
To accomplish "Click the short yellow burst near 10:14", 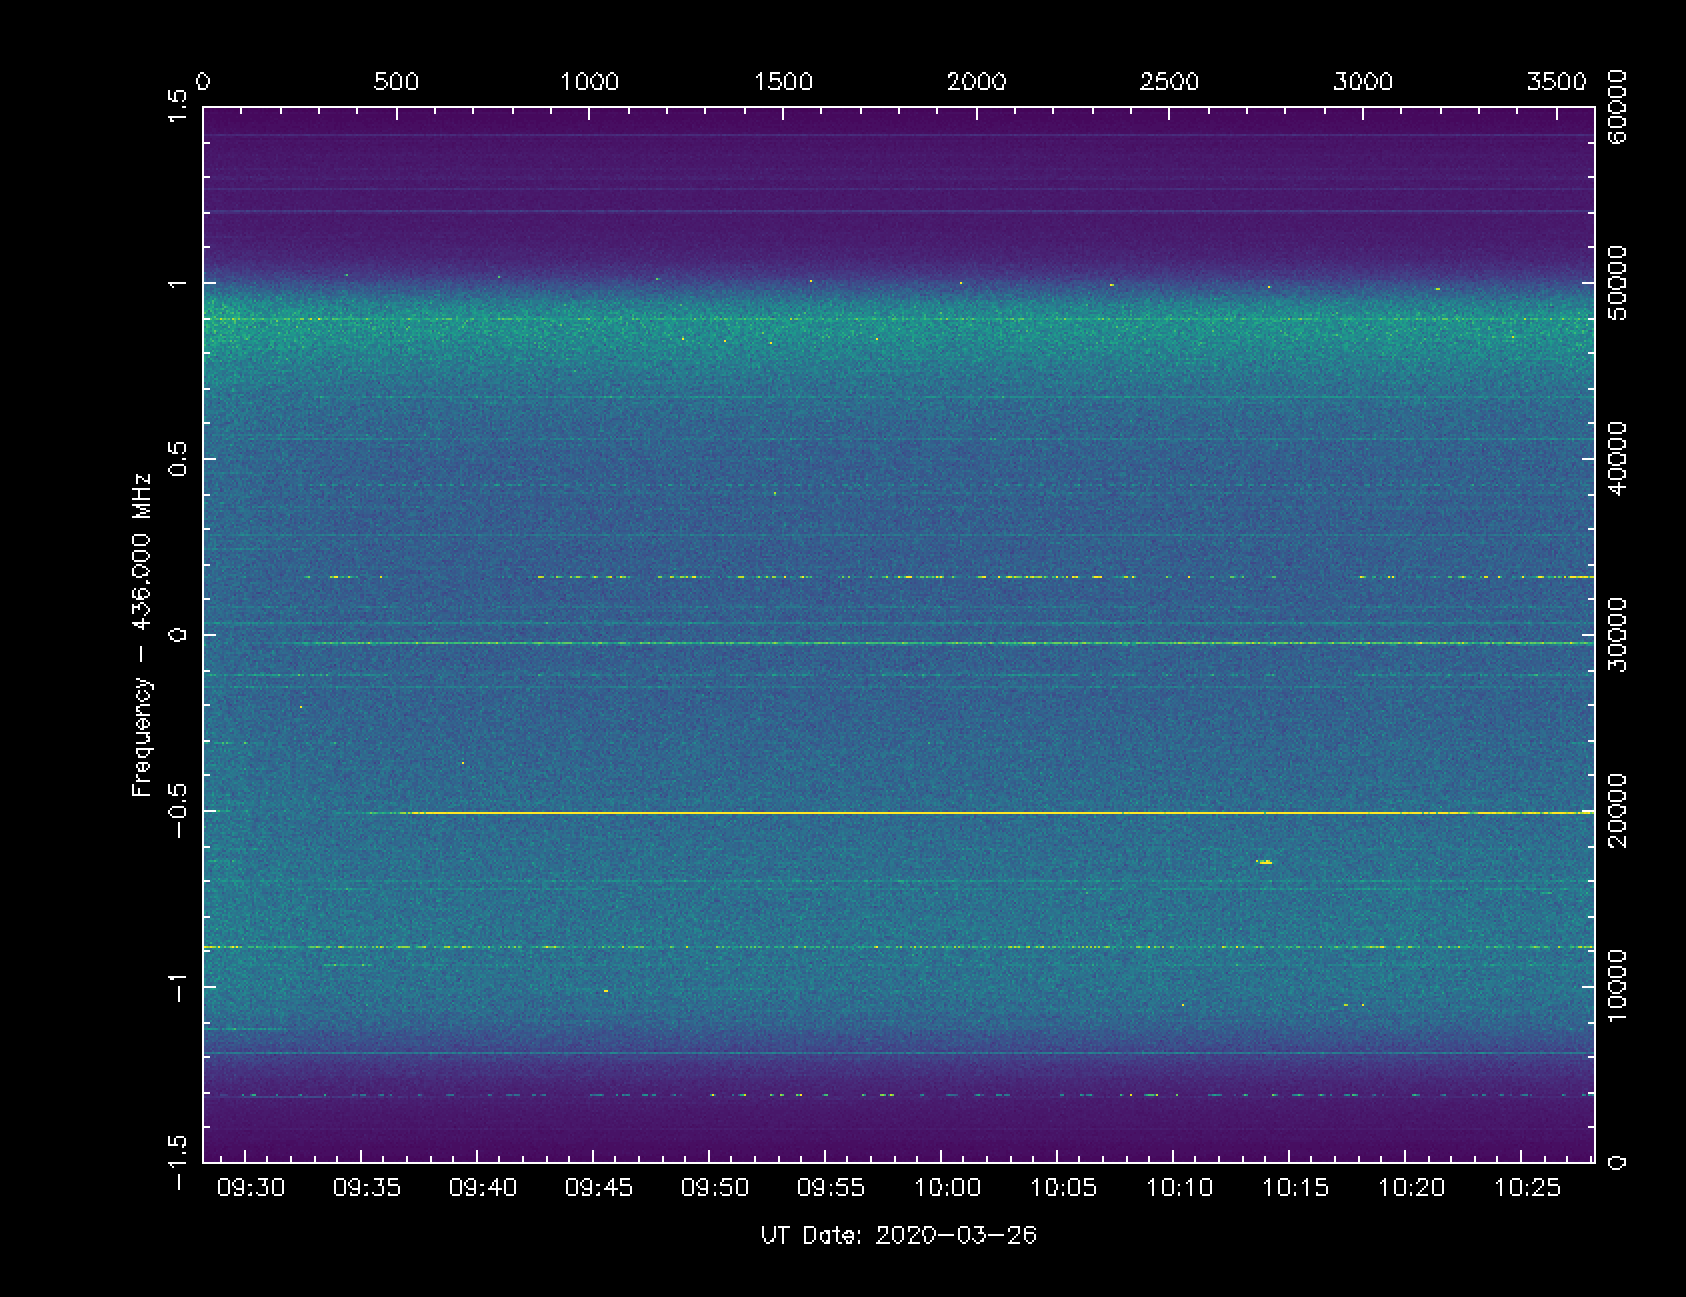I will (x=1265, y=861).
